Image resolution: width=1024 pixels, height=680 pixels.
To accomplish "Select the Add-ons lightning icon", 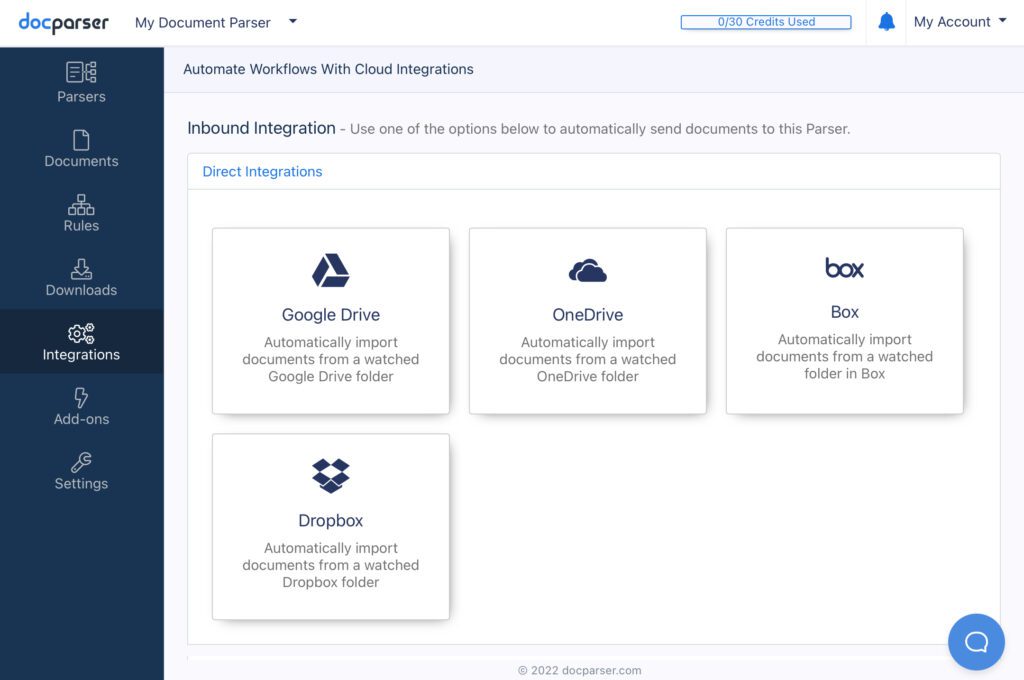I will coord(81,398).
